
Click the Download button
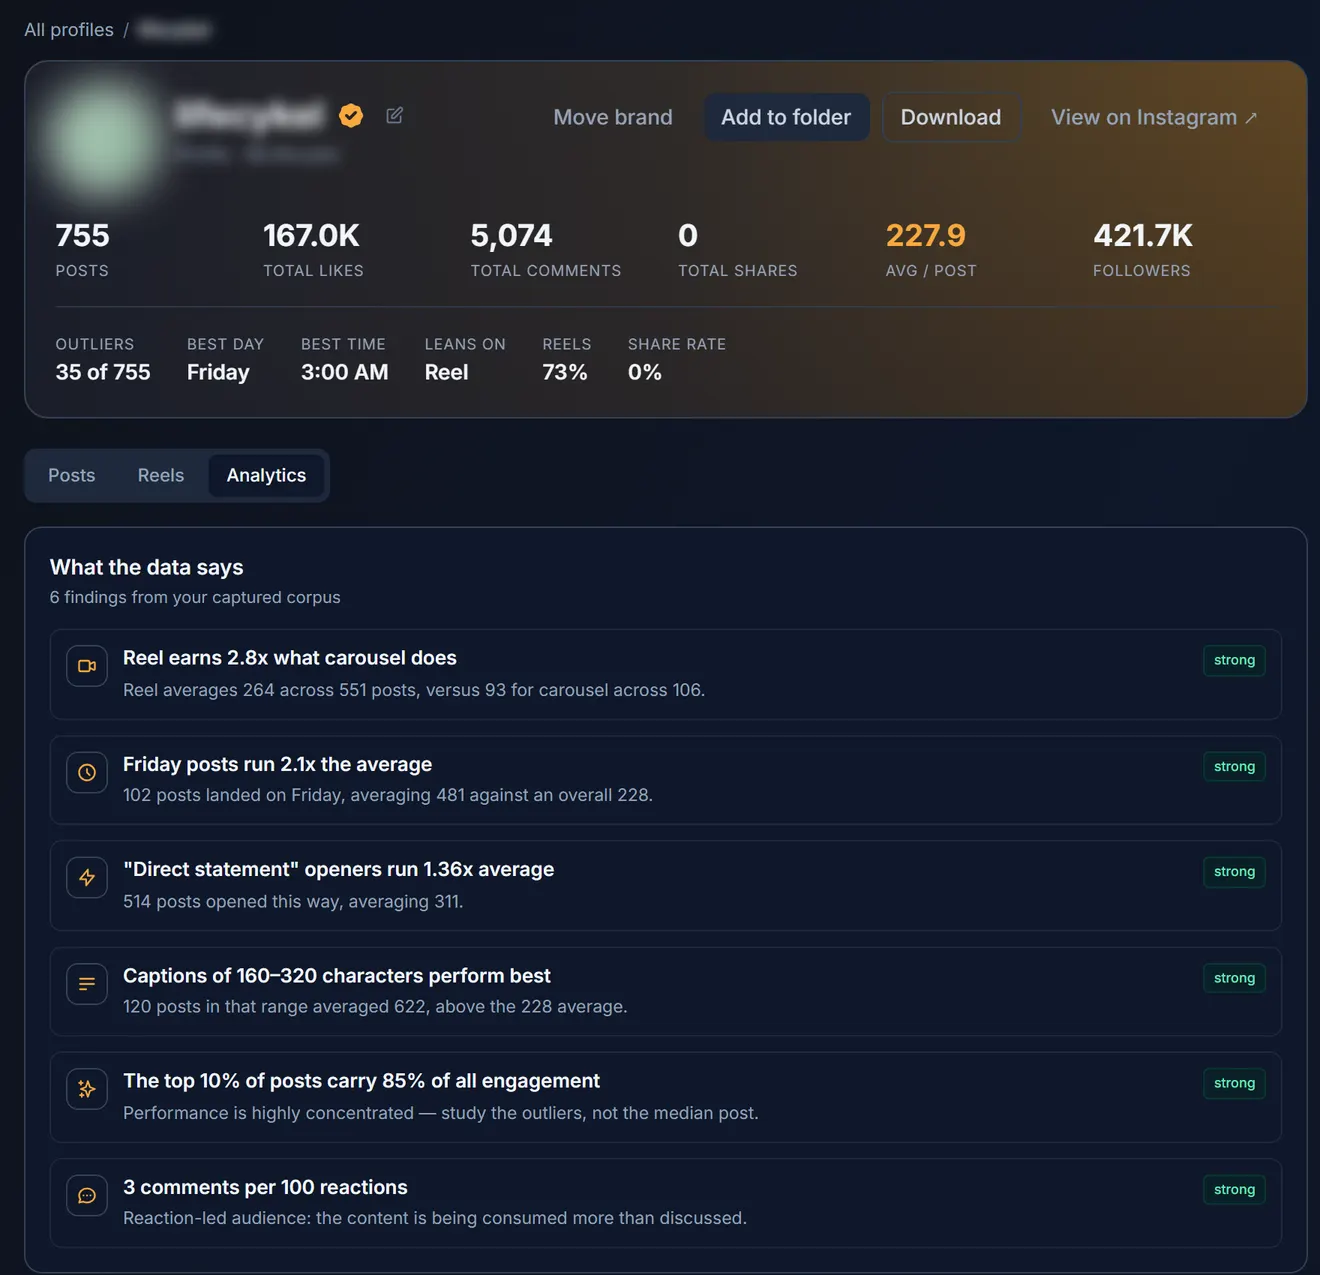click(x=951, y=117)
